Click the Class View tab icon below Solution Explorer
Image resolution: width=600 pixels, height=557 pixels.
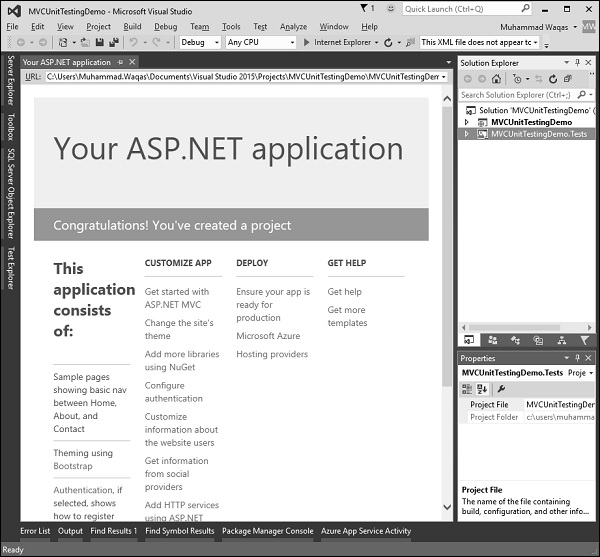[516, 340]
